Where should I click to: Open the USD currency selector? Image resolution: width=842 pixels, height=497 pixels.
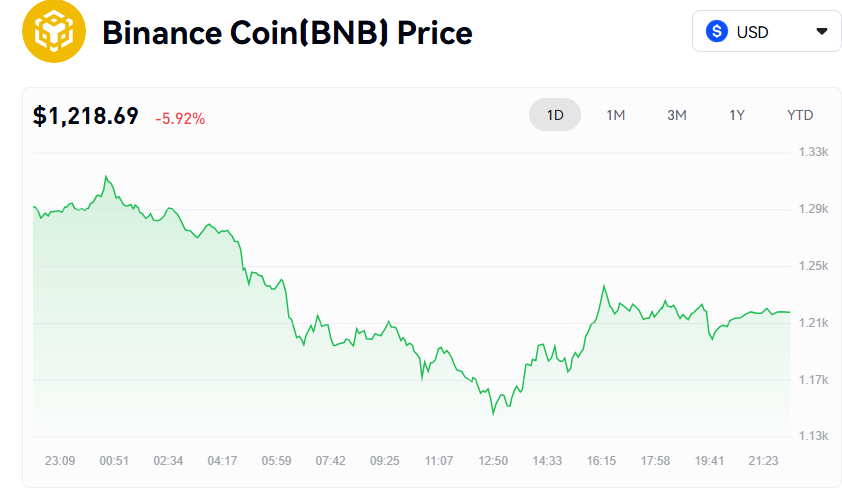click(x=766, y=31)
